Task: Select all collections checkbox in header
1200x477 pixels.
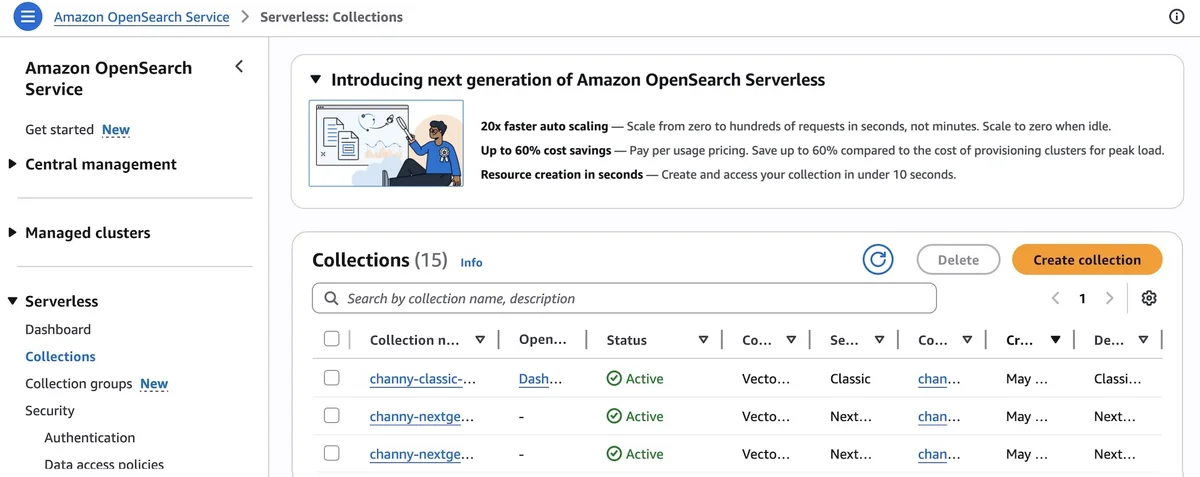Action: 332,339
